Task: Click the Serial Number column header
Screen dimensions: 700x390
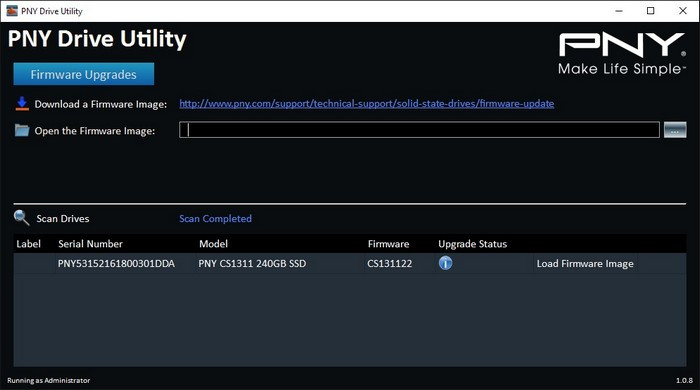Action: 90,244
